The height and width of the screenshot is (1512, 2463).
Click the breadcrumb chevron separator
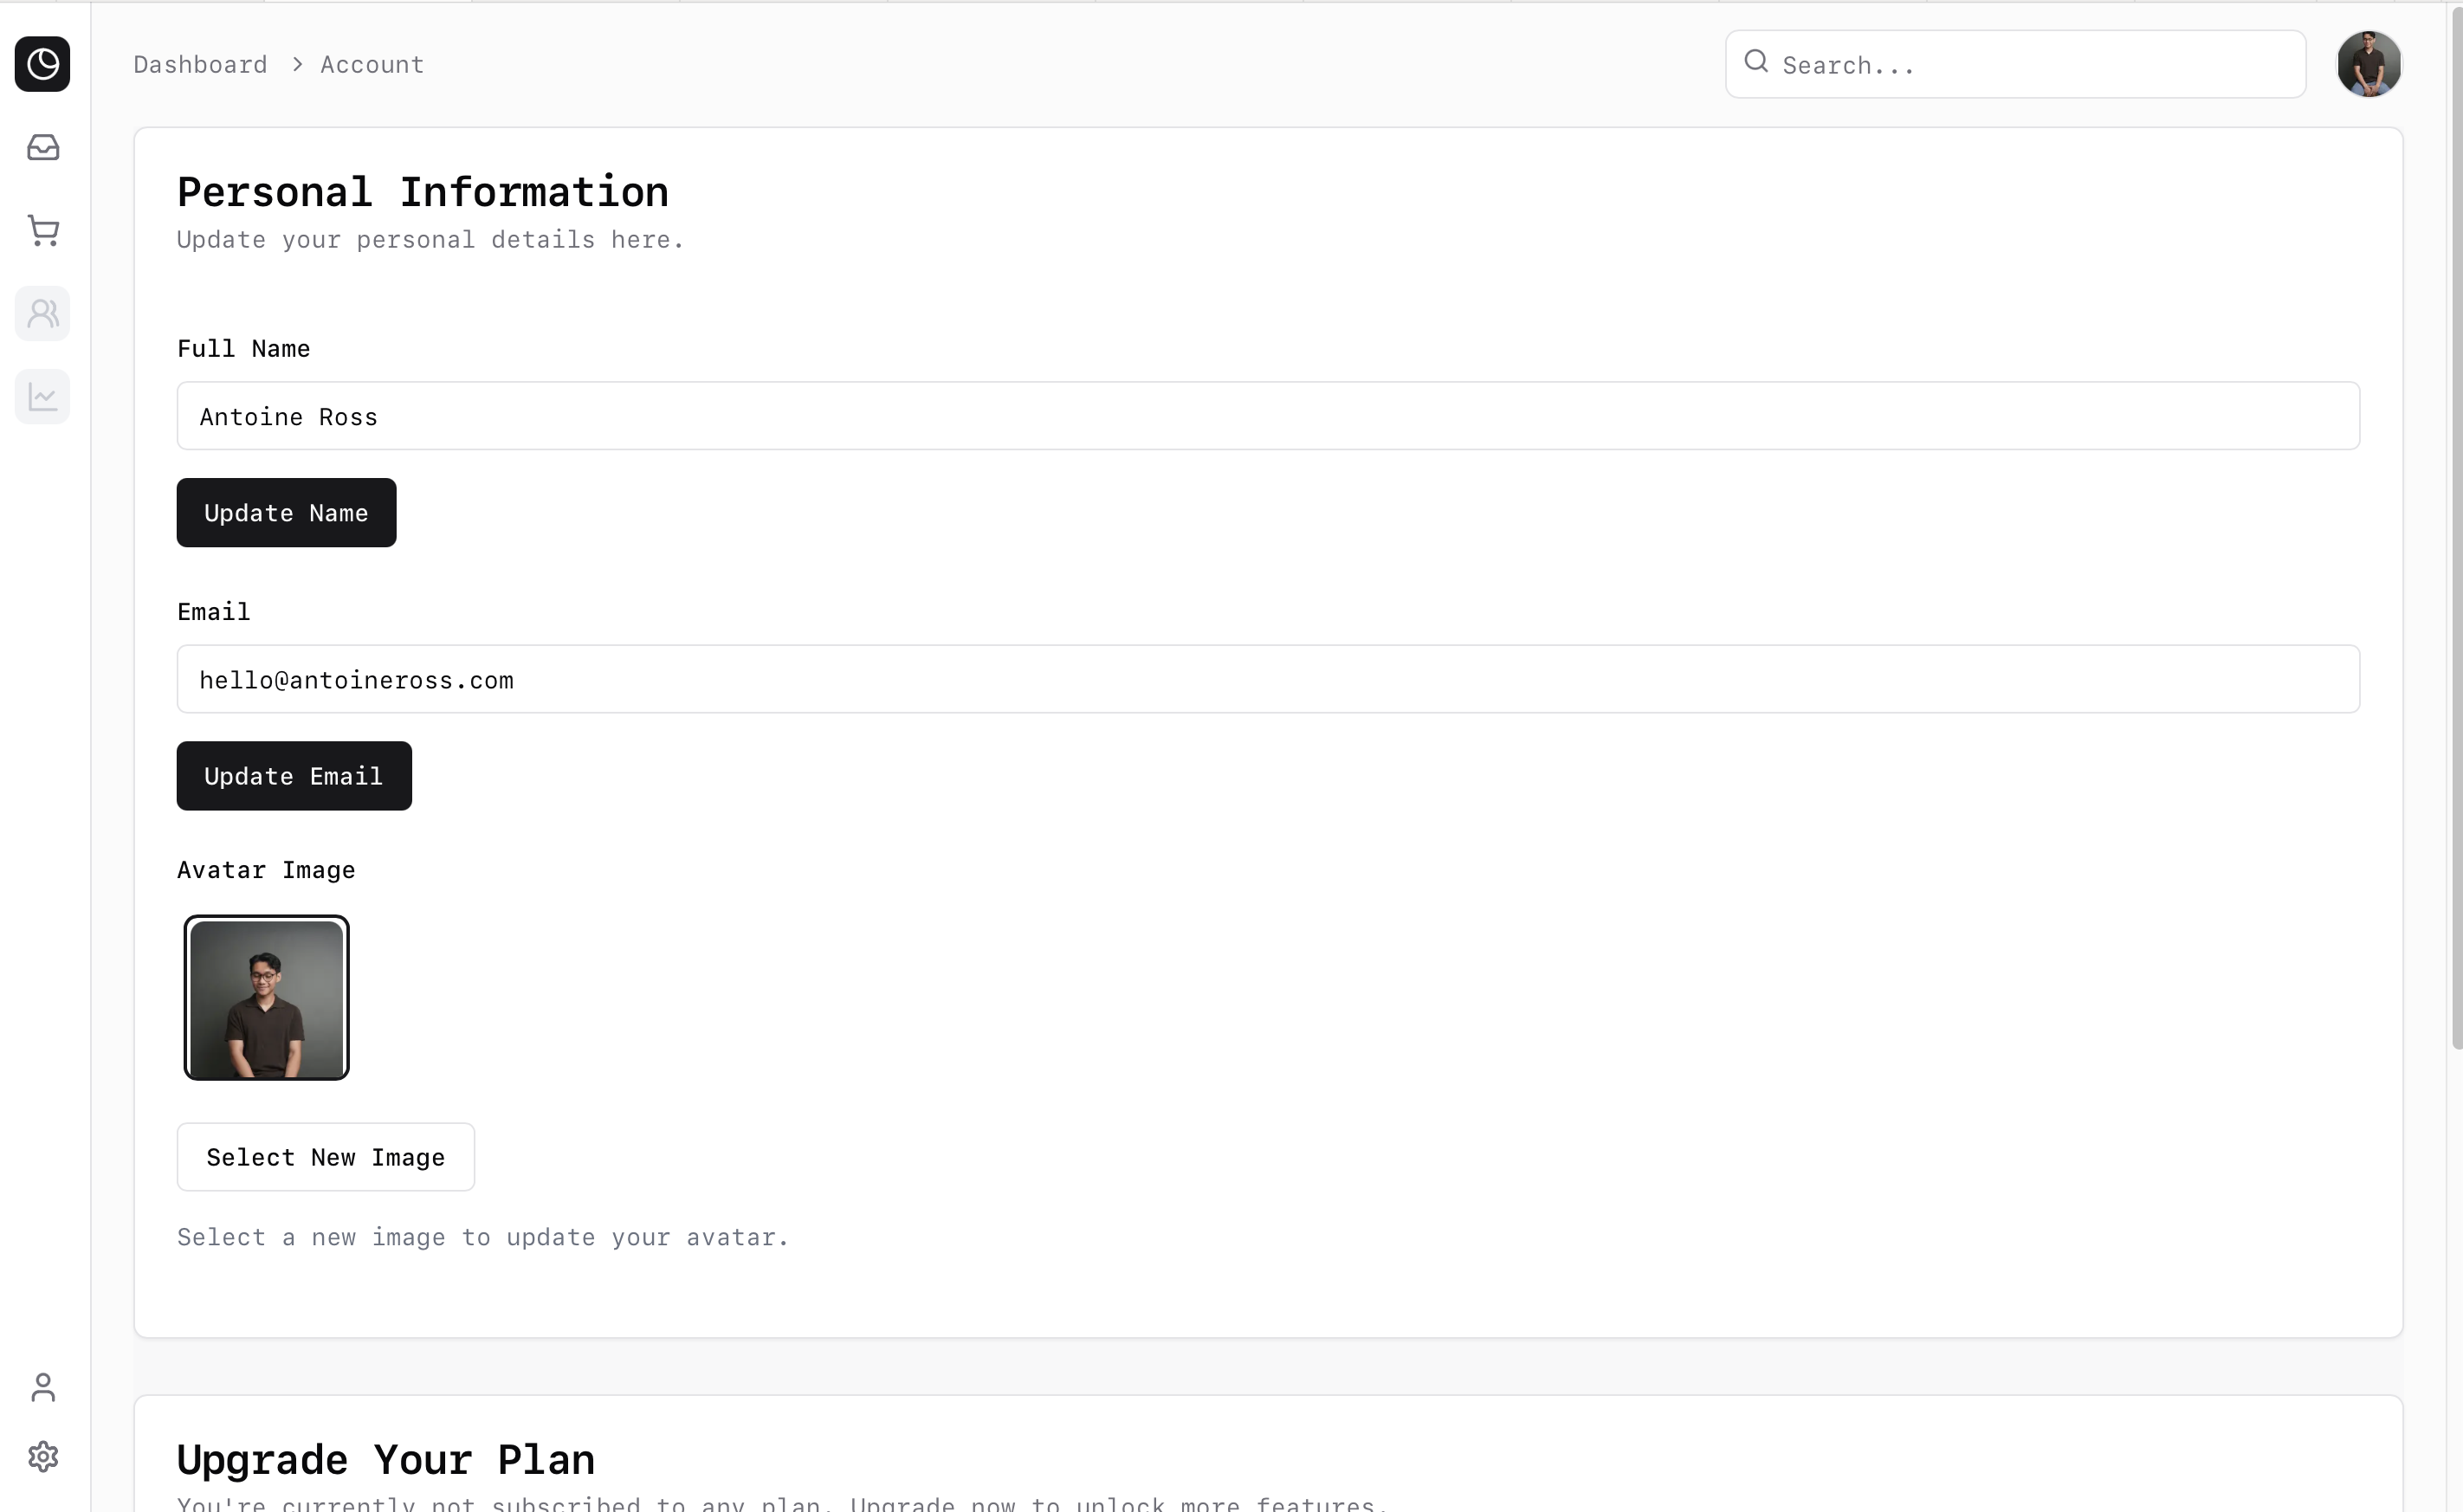tap(297, 65)
